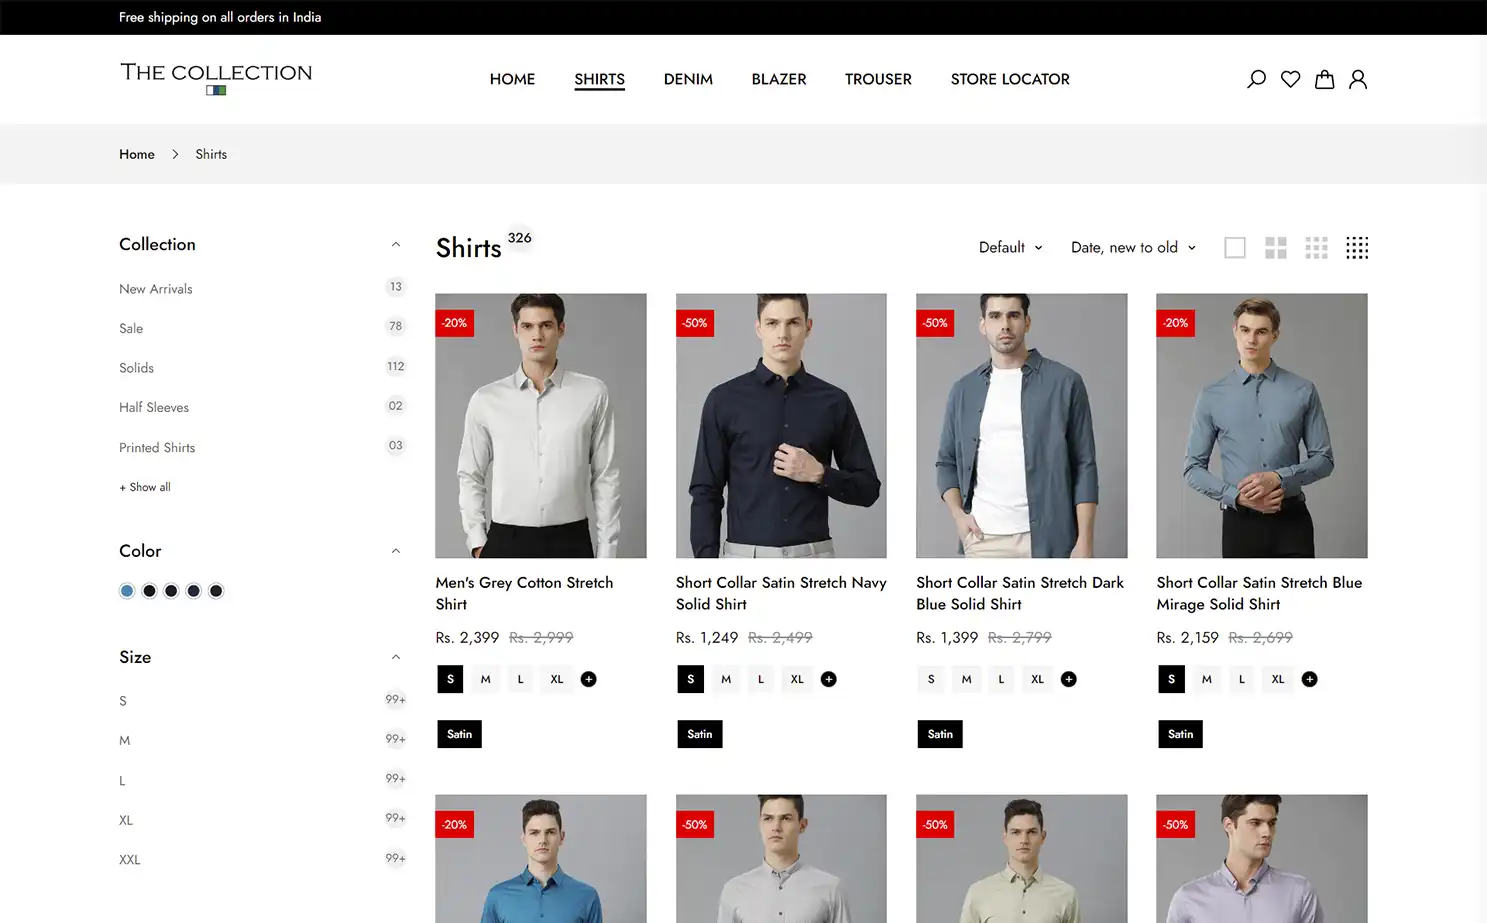
Task: Open the wishlist heart icon
Action: (x=1290, y=78)
